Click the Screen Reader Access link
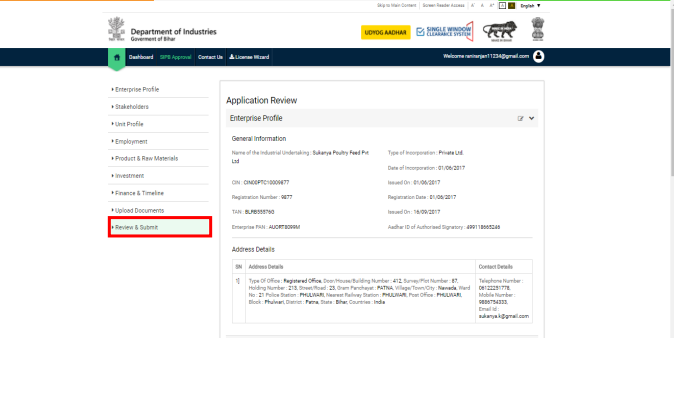Screen dimensions: 674x405 444,6
